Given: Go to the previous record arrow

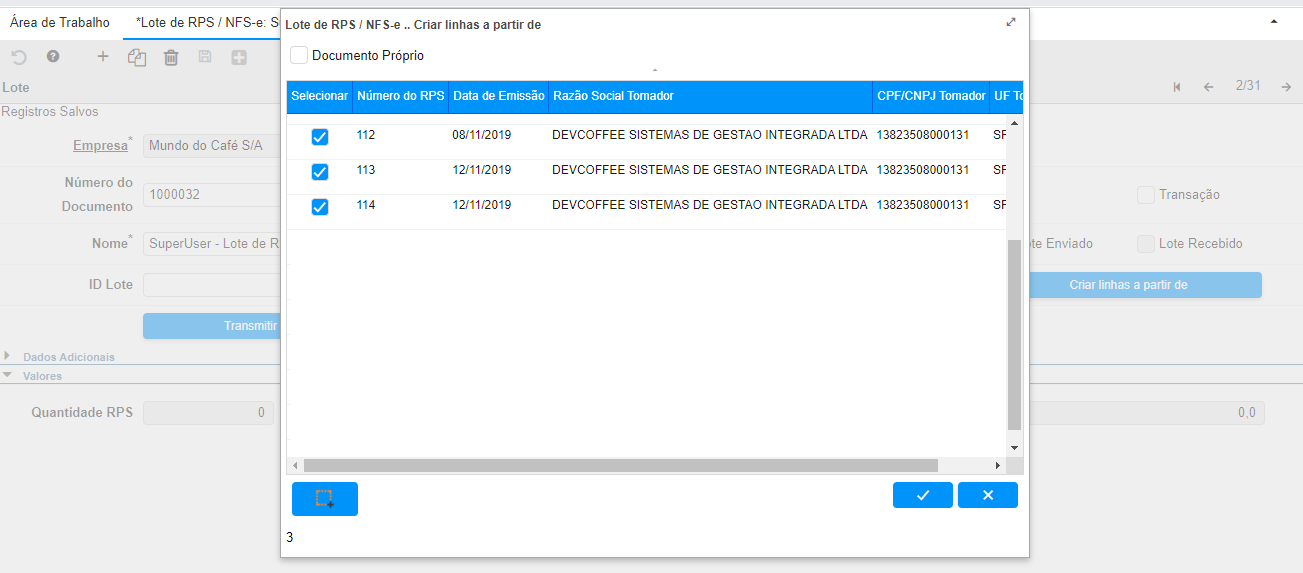Looking at the screenshot, I should click(1208, 87).
